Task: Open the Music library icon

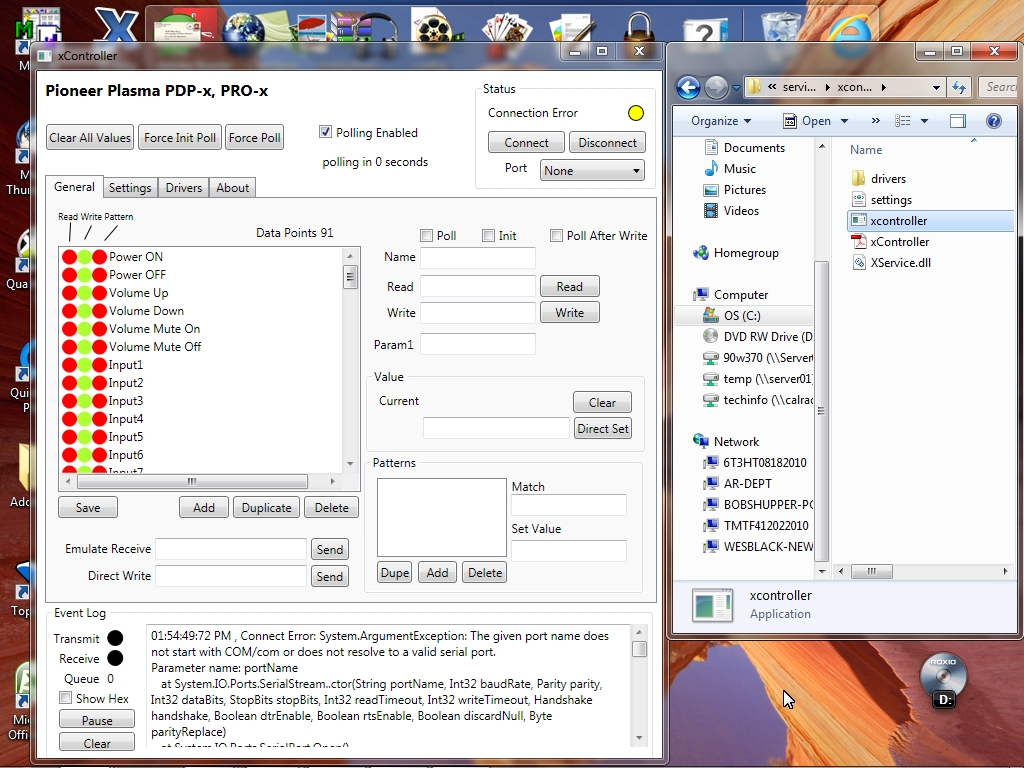Action: pos(711,168)
